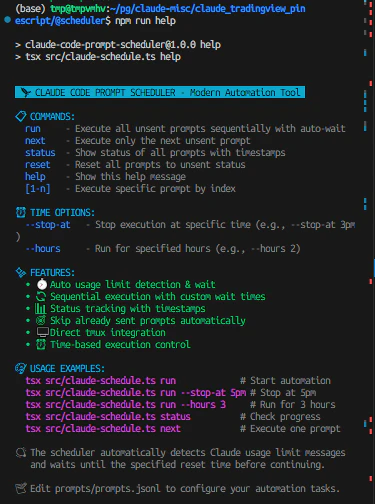This screenshot has height=504, width=375.
Task: Click the '--stop-at' option name under TIME OPTIONS
Action: click(x=48, y=225)
